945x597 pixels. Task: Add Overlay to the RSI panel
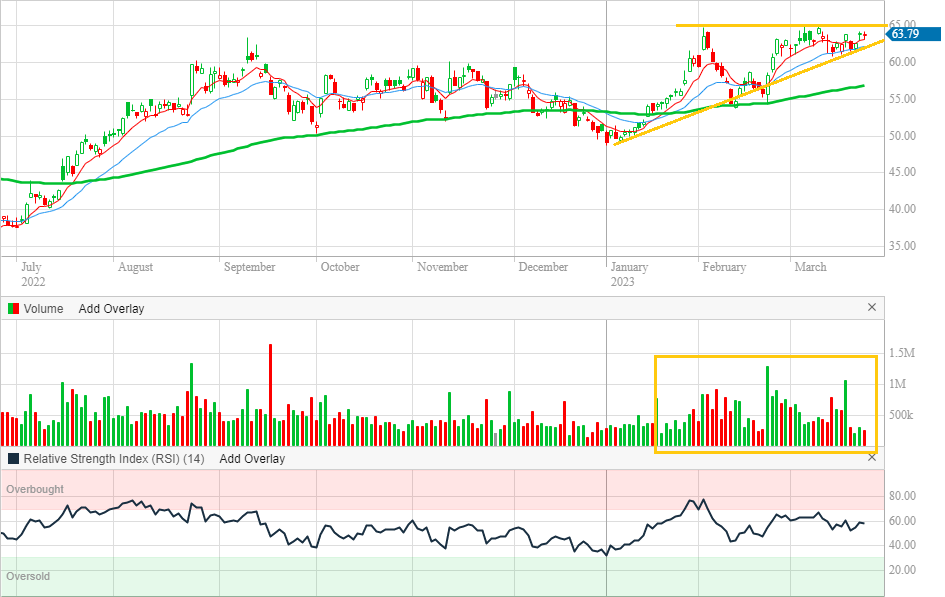click(x=252, y=459)
